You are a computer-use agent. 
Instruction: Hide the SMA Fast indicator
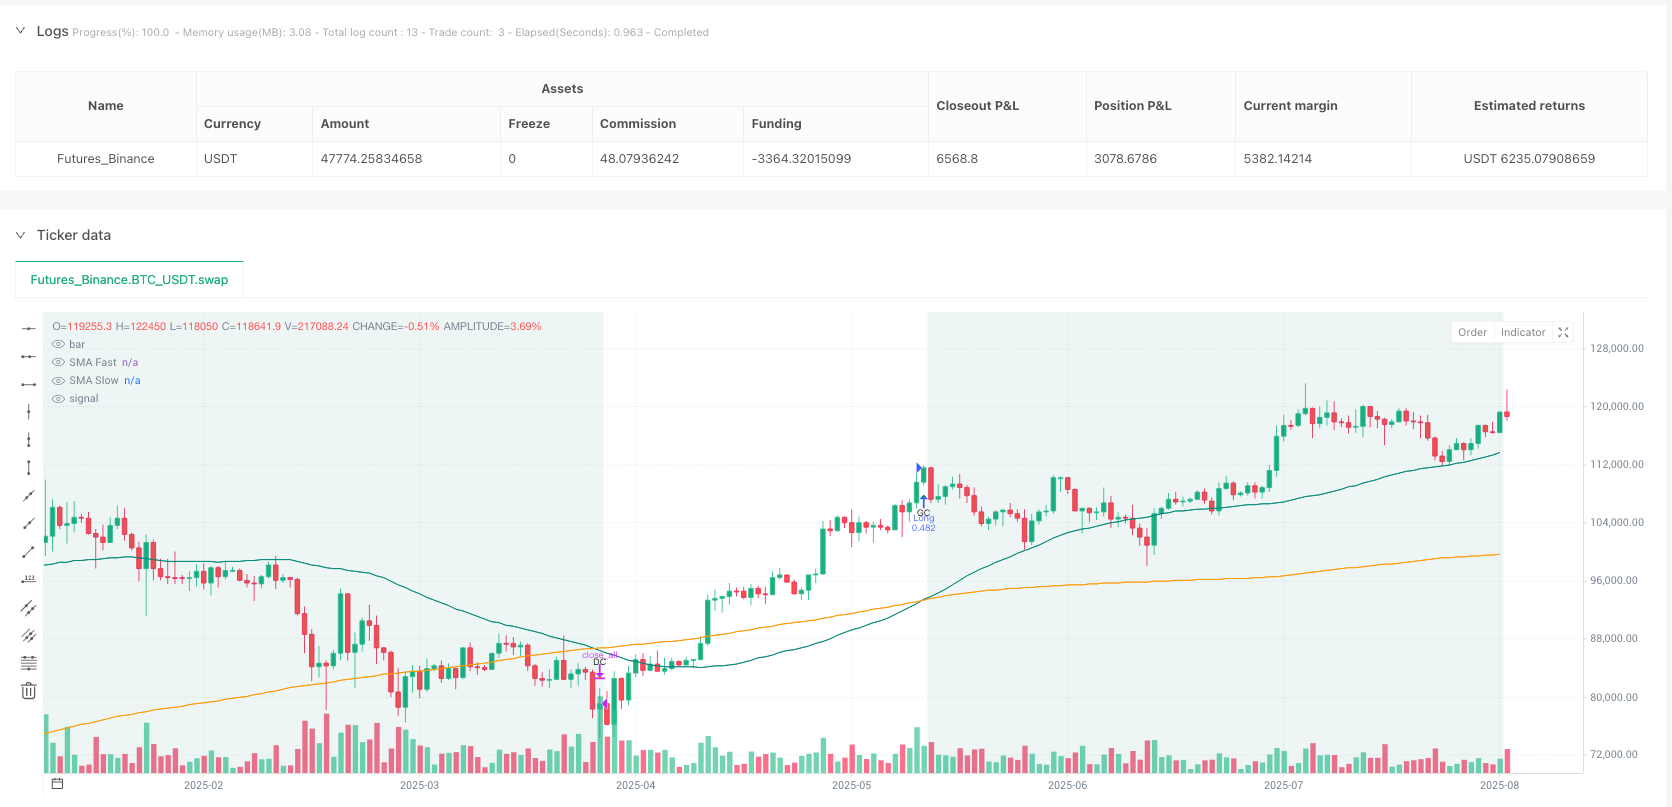(x=59, y=362)
